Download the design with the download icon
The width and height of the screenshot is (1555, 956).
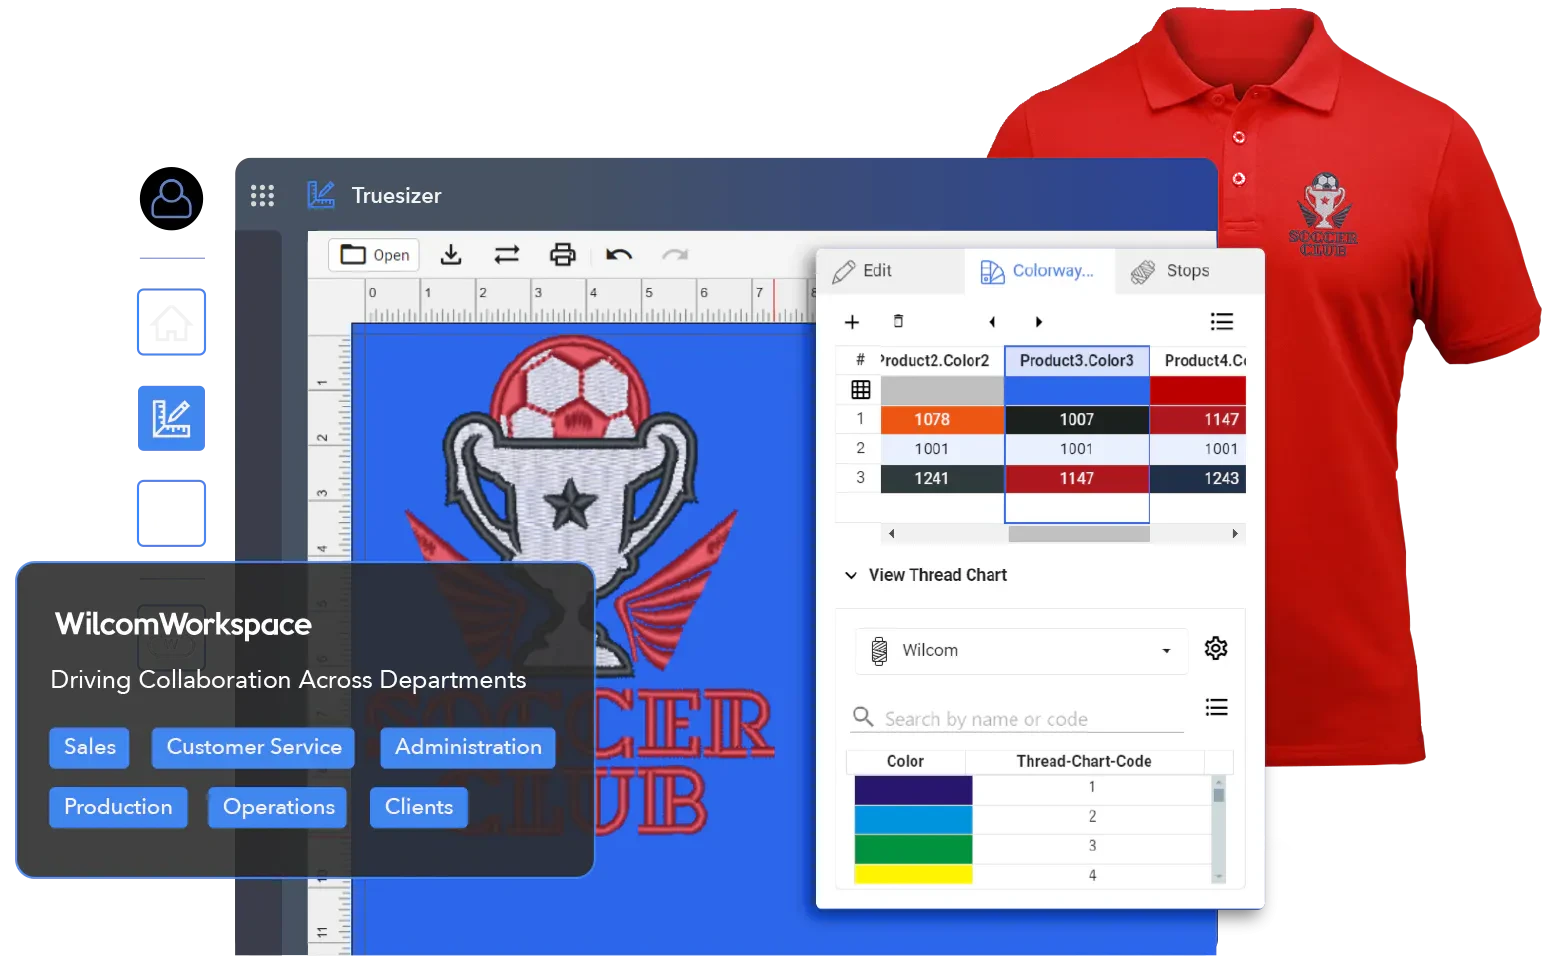click(x=451, y=254)
